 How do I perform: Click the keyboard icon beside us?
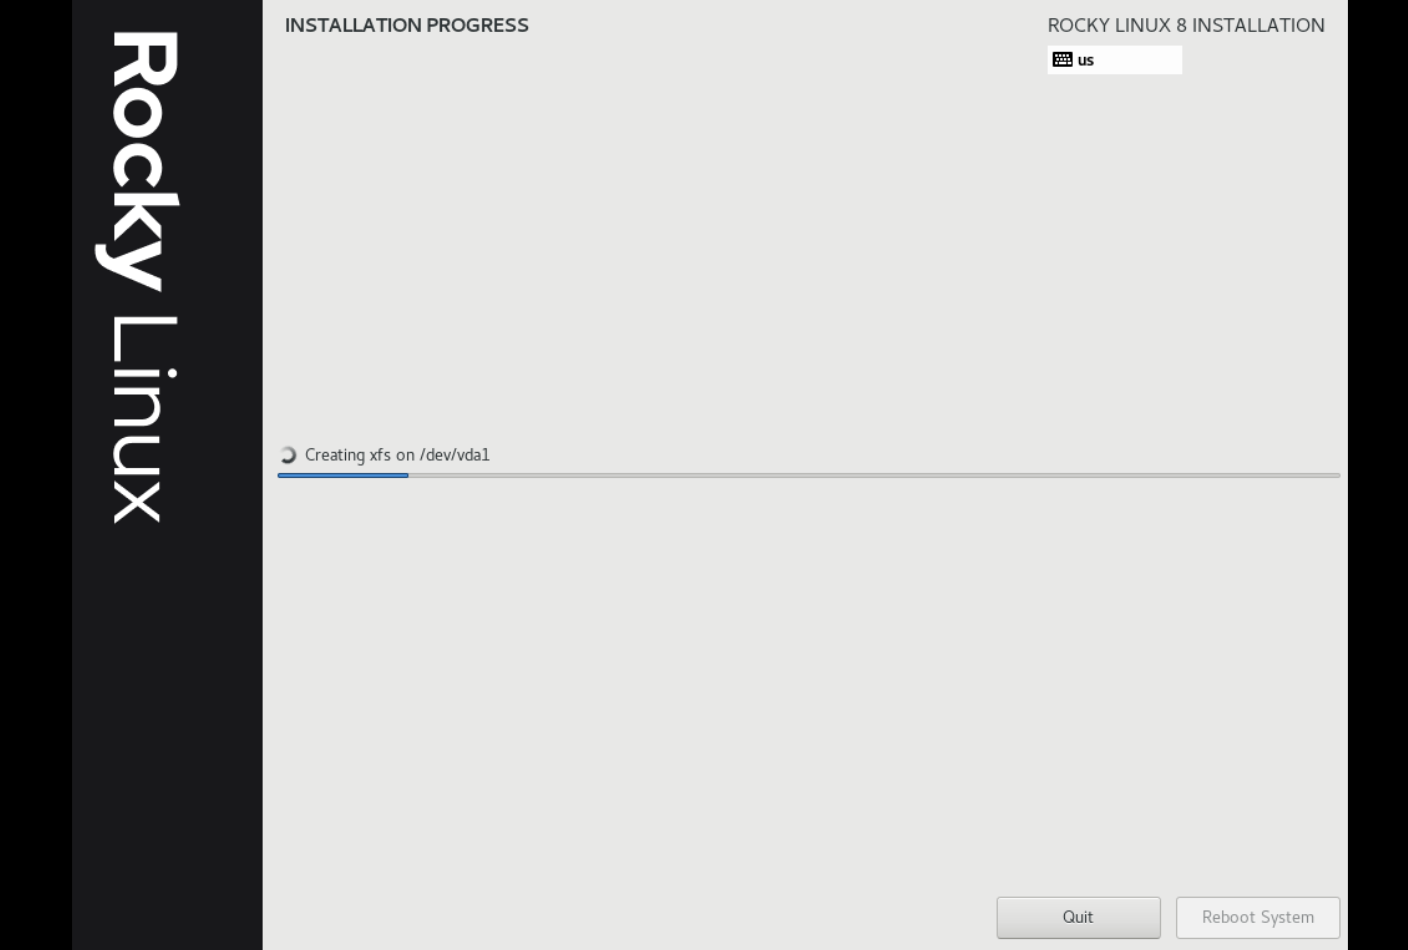point(1062,60)
